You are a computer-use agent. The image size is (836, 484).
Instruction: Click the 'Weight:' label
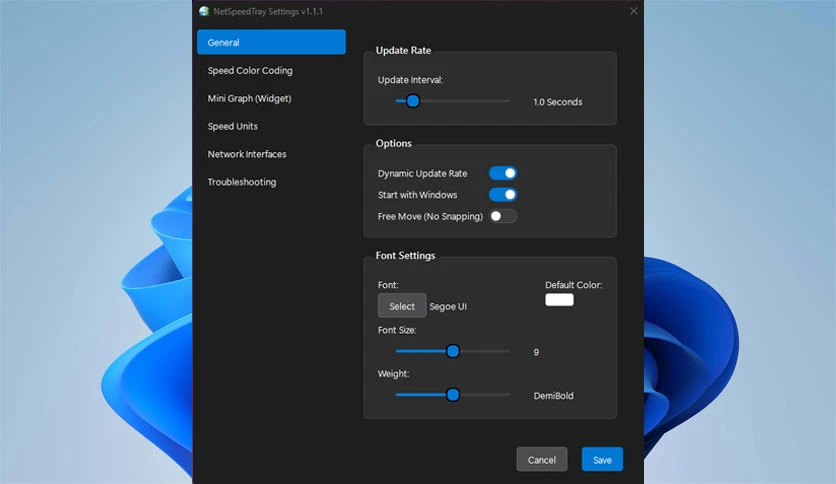393,374
